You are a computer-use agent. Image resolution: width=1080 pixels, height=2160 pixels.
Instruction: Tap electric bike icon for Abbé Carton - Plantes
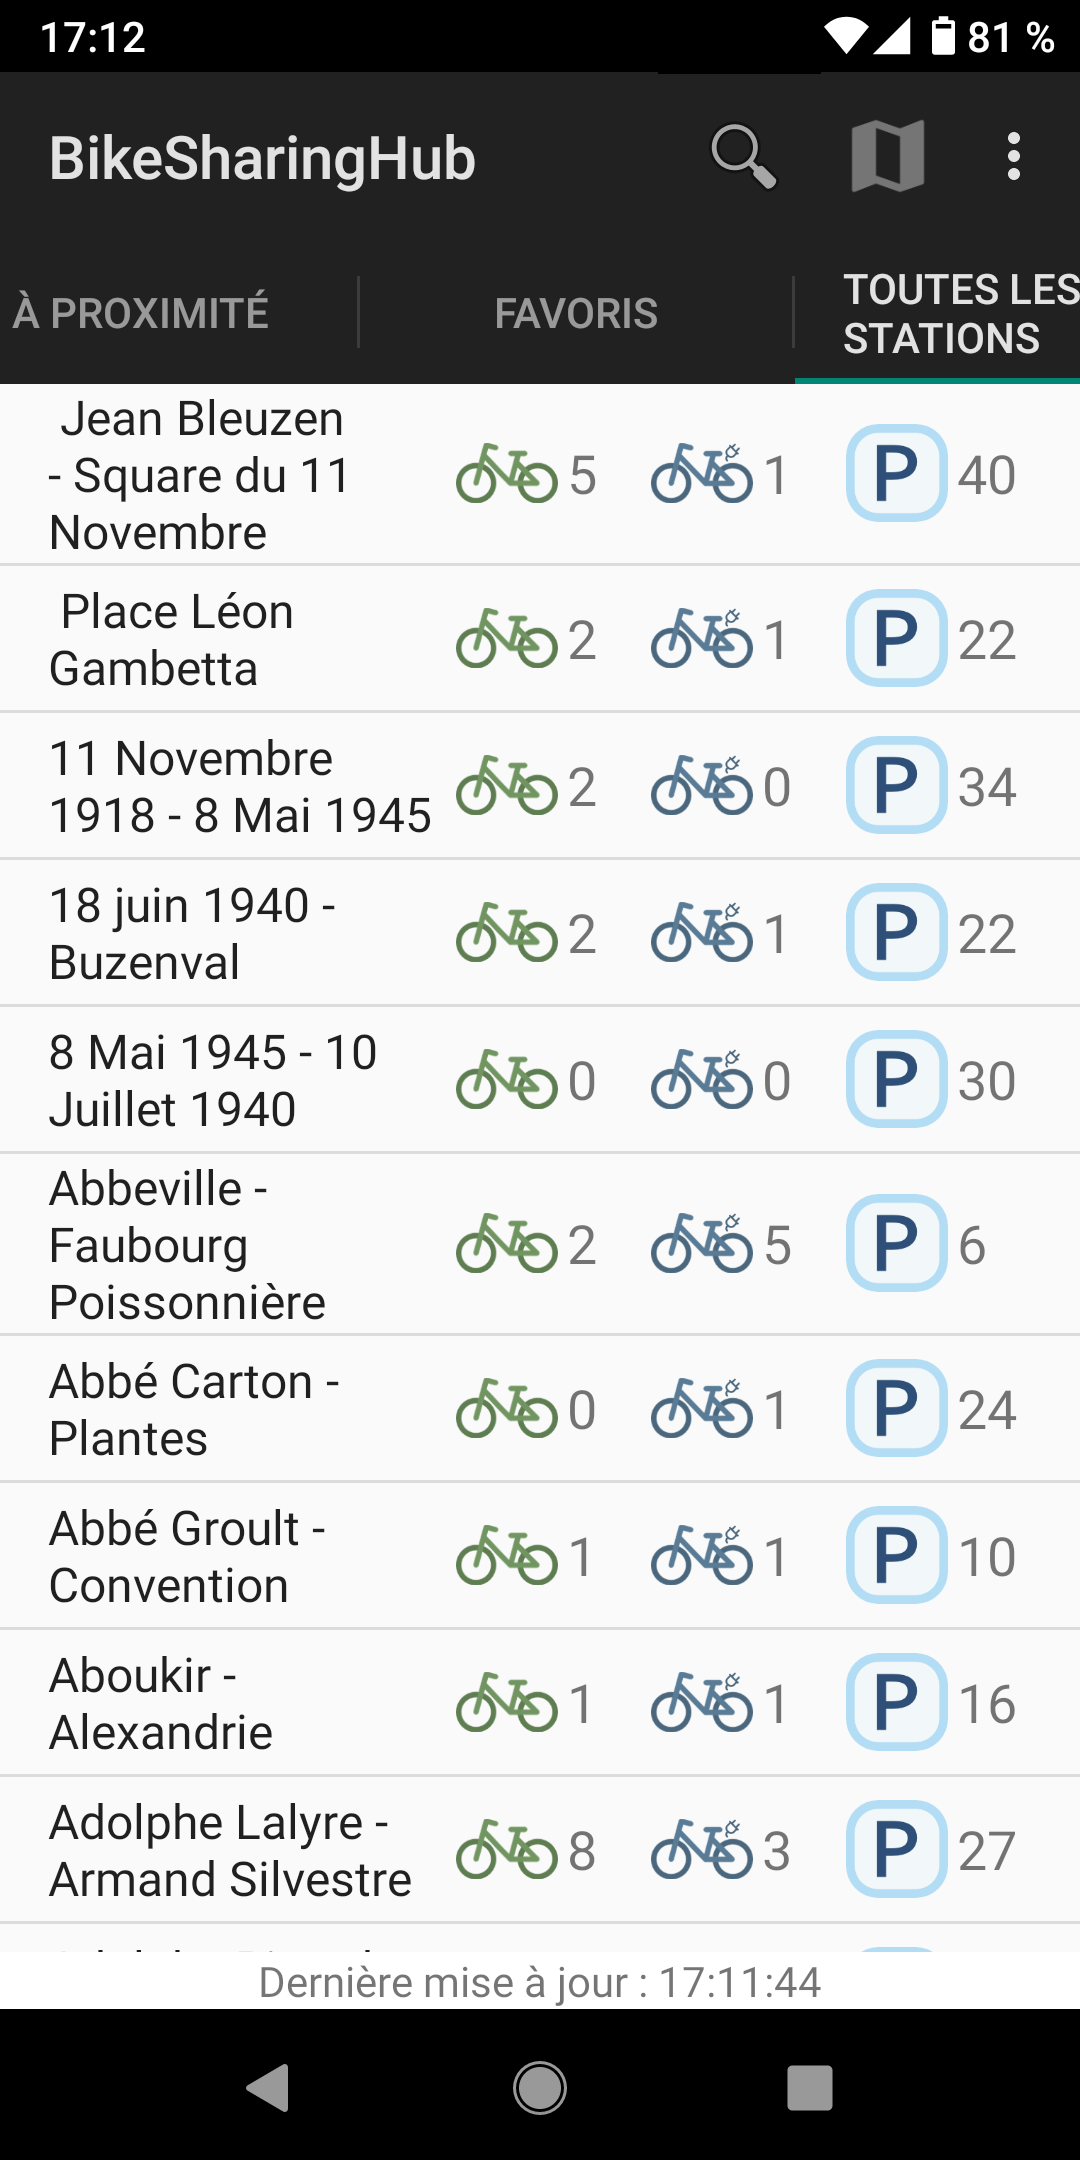coord(701,1409)
